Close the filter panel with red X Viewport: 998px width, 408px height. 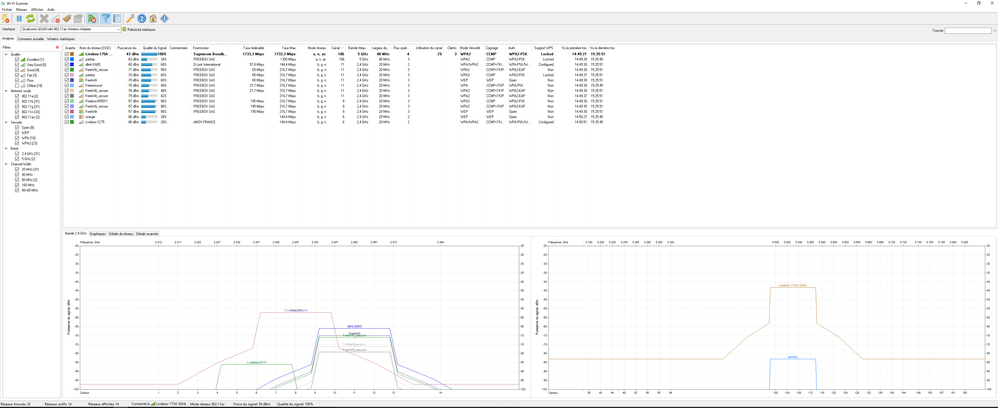tap(57, 47)
